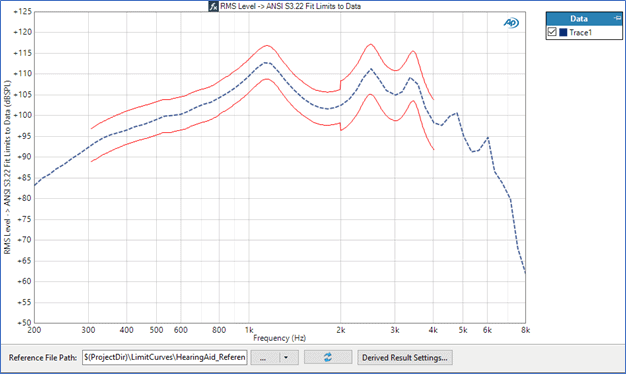Click the AP logo in graph corner
Image resolution: width=626 pixels, height=374 pixels.
(x=511, y=23)
